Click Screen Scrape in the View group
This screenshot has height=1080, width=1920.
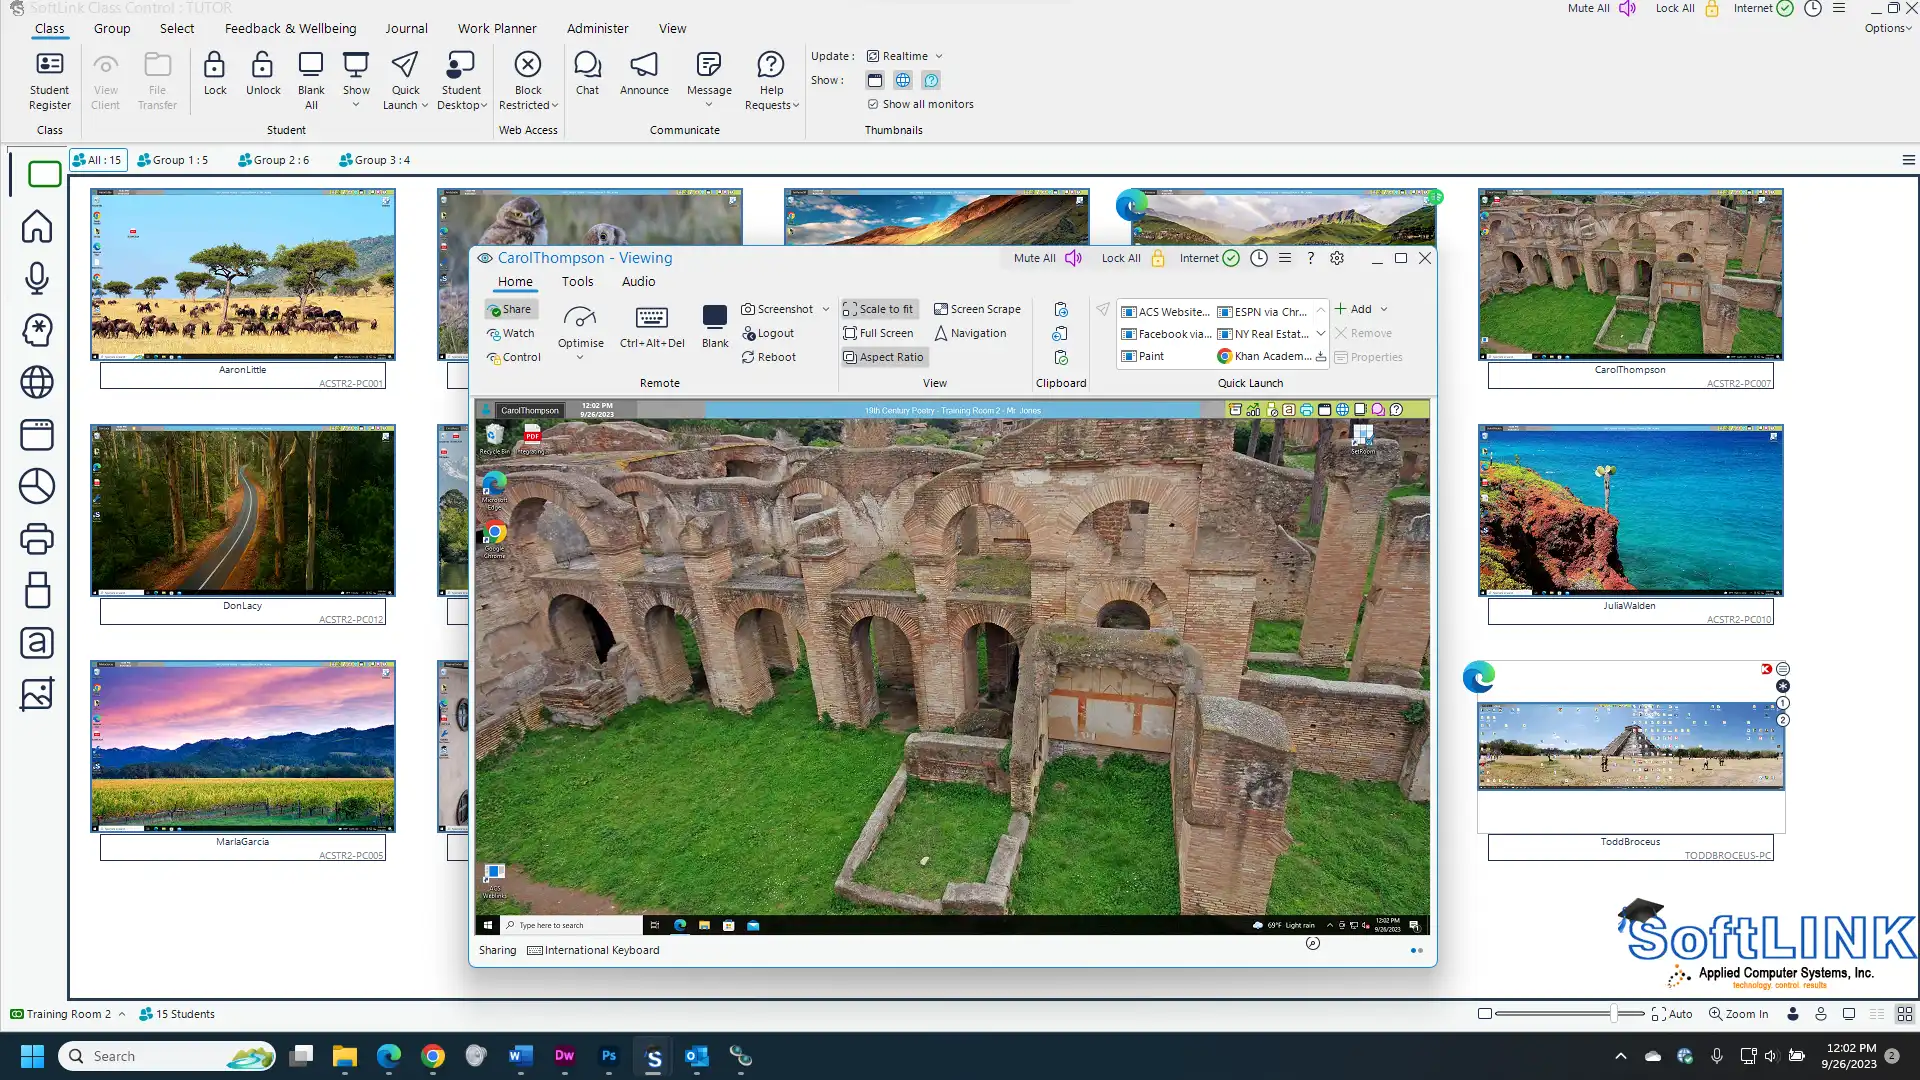tap(977, 309)
